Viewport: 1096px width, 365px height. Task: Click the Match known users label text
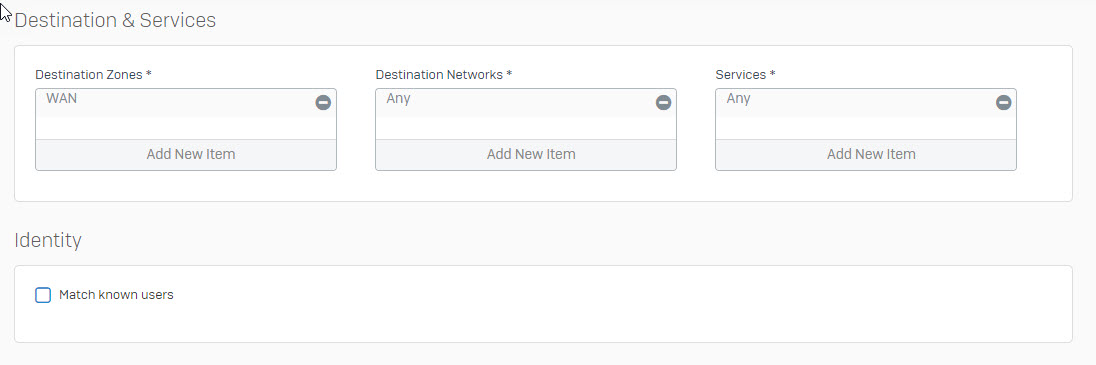116,294
